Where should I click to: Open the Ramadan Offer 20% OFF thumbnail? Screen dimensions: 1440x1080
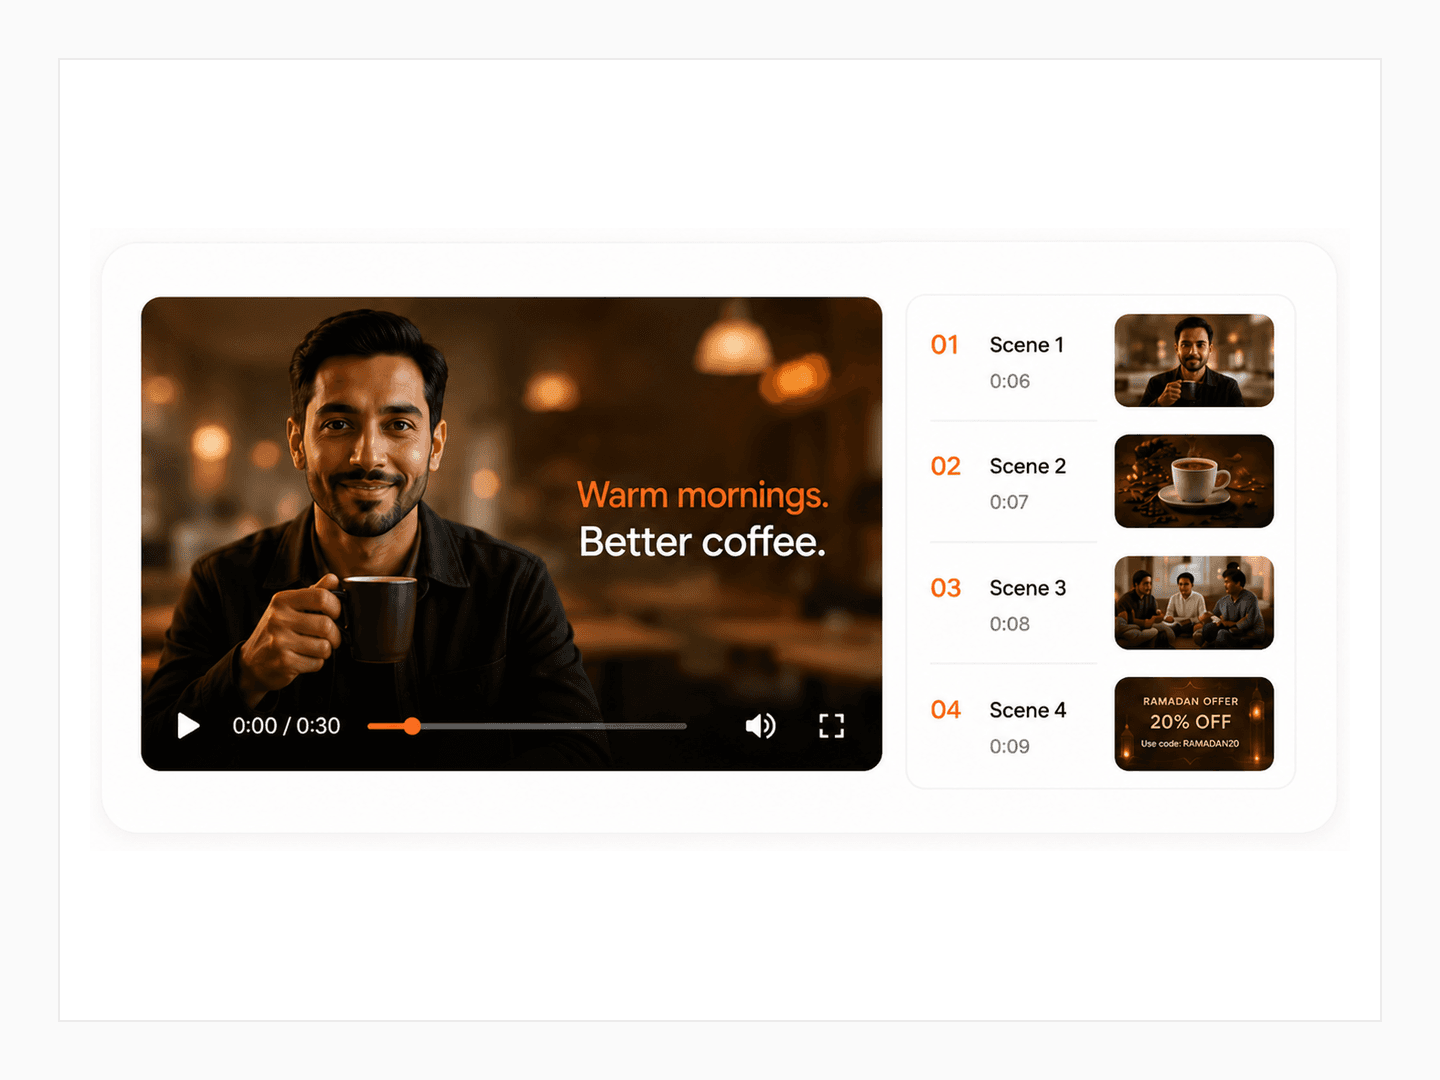pos(1194,724)
